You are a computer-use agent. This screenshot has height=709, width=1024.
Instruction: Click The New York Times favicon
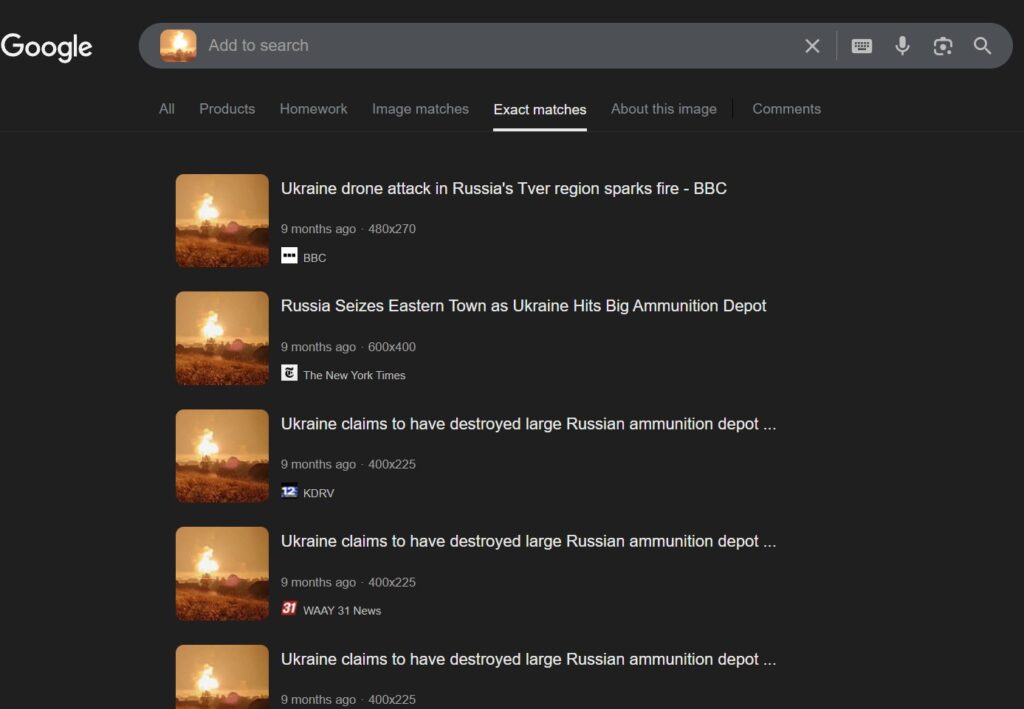coord(289,373)
